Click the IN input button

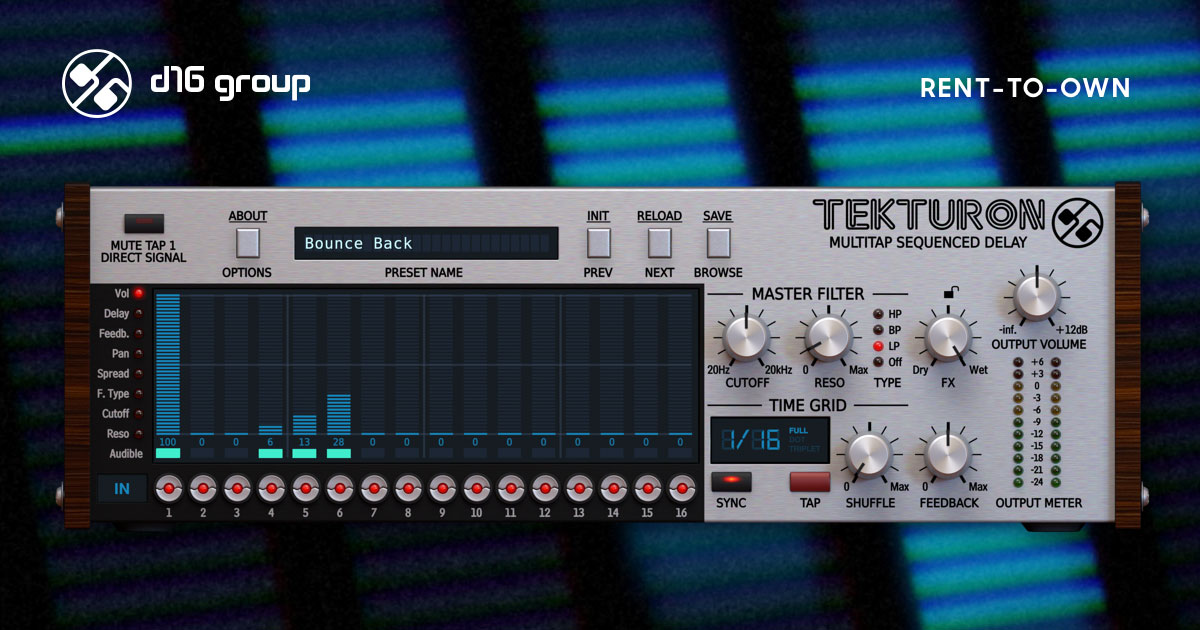click(122, 488)
